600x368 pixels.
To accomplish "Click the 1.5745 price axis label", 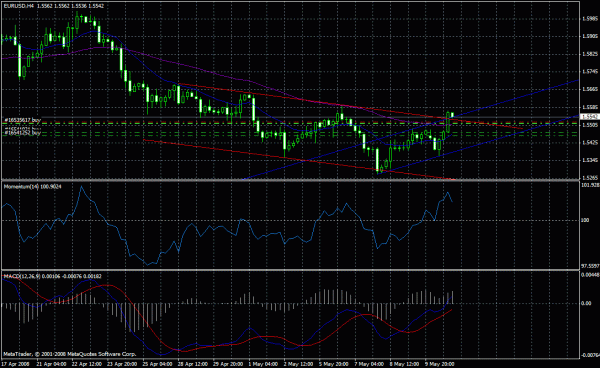I will [590, 72].
